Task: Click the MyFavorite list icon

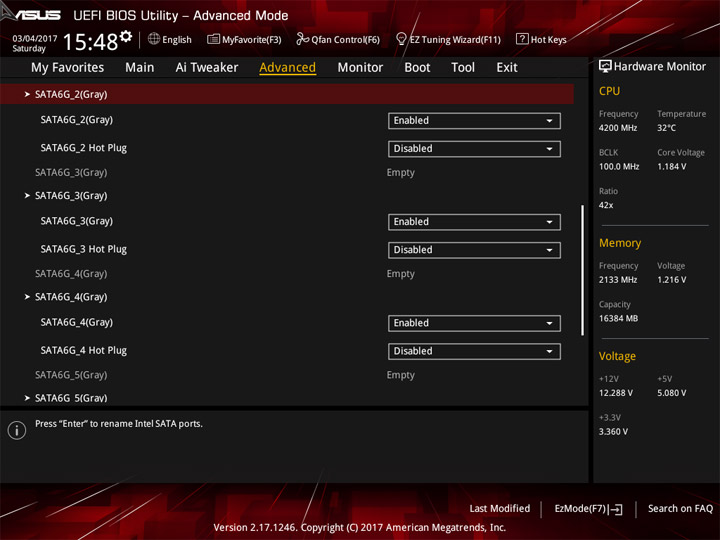Action: pyautogui.click(x=213, y=39)
